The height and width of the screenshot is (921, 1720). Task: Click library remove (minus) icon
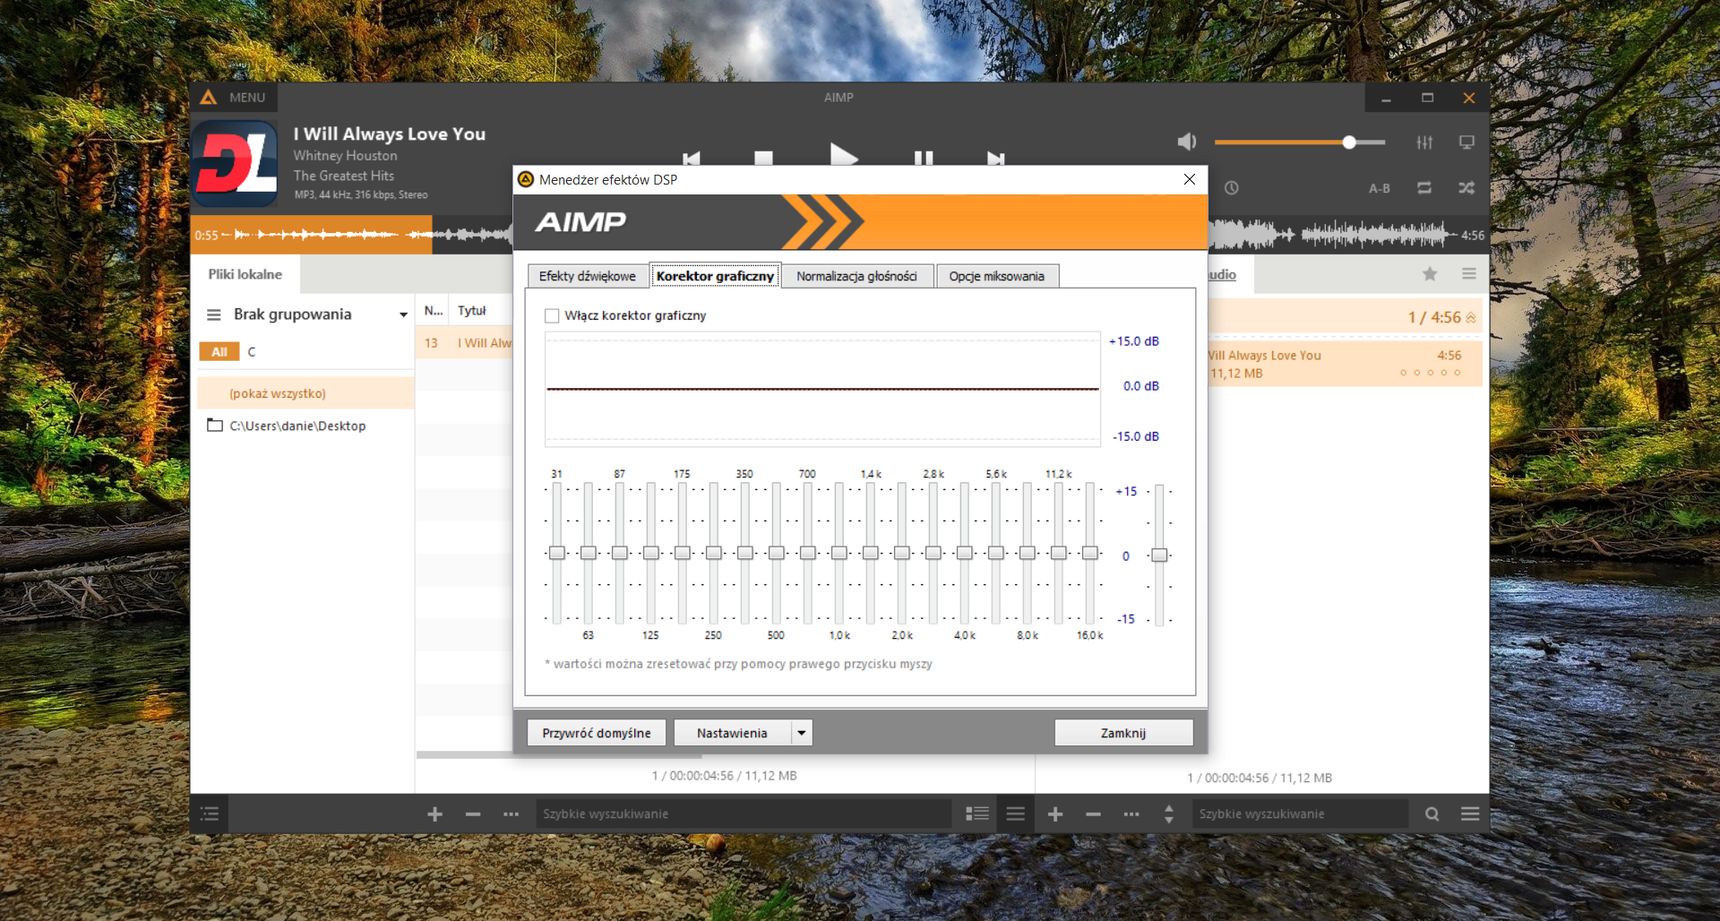coord(473,814)
